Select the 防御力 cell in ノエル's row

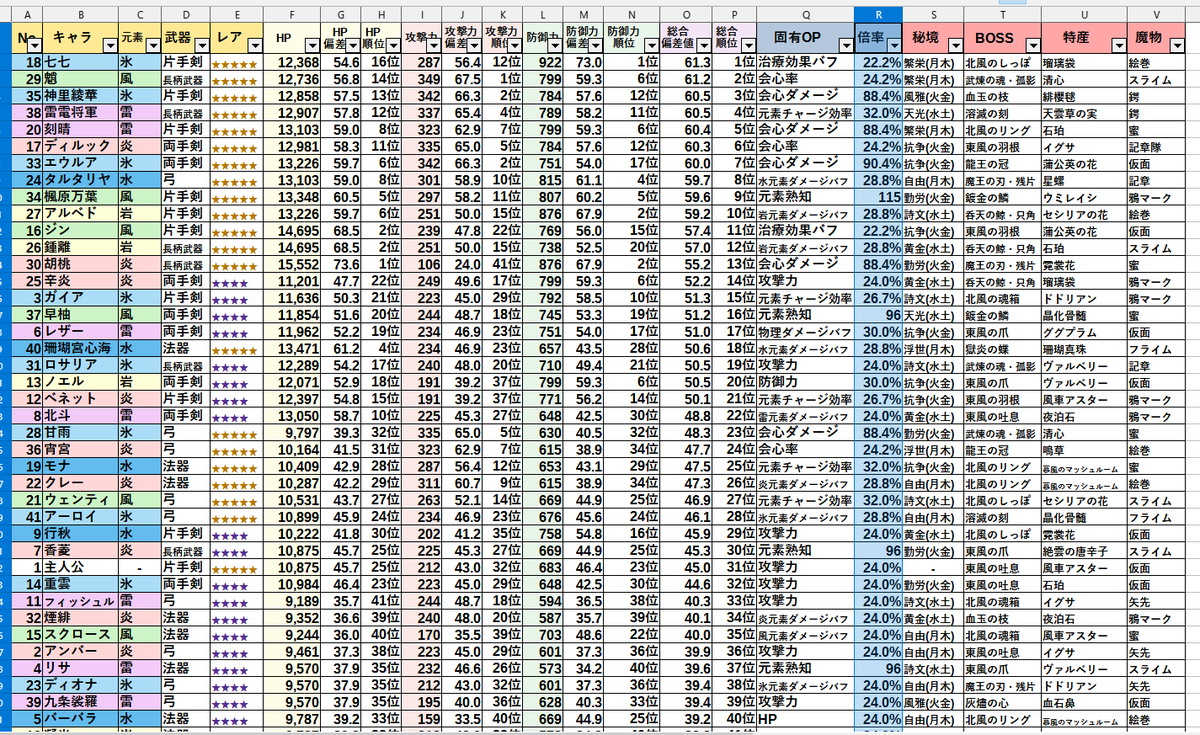(805, 383)
